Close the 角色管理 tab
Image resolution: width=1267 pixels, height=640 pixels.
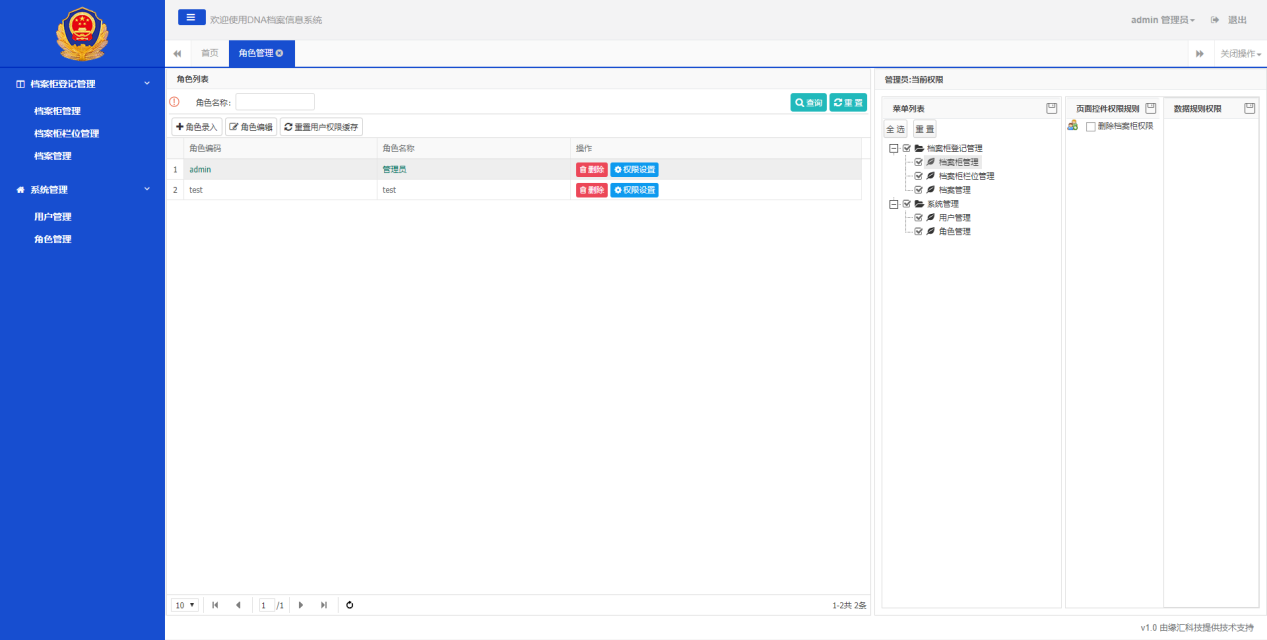pyautogui.click(x=280, y=53)
